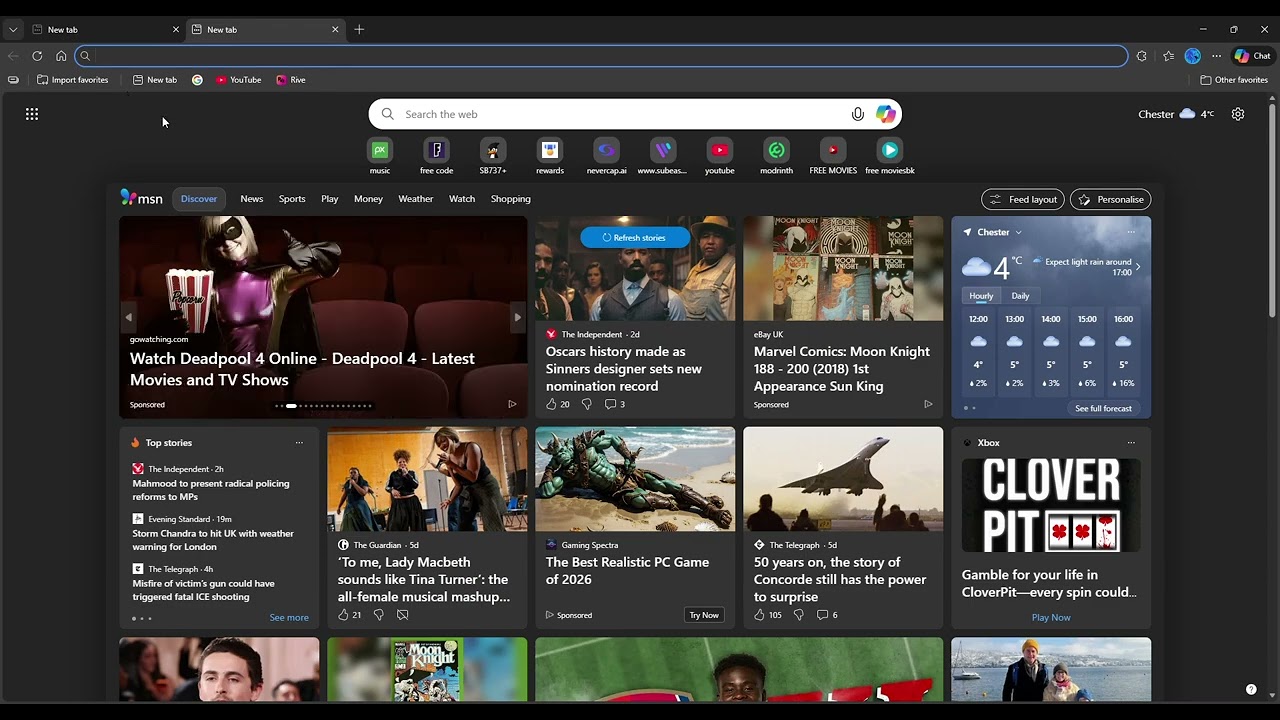Open the Sports feed tab
This screenshot has height=720, width=1280.
point(292,199)
